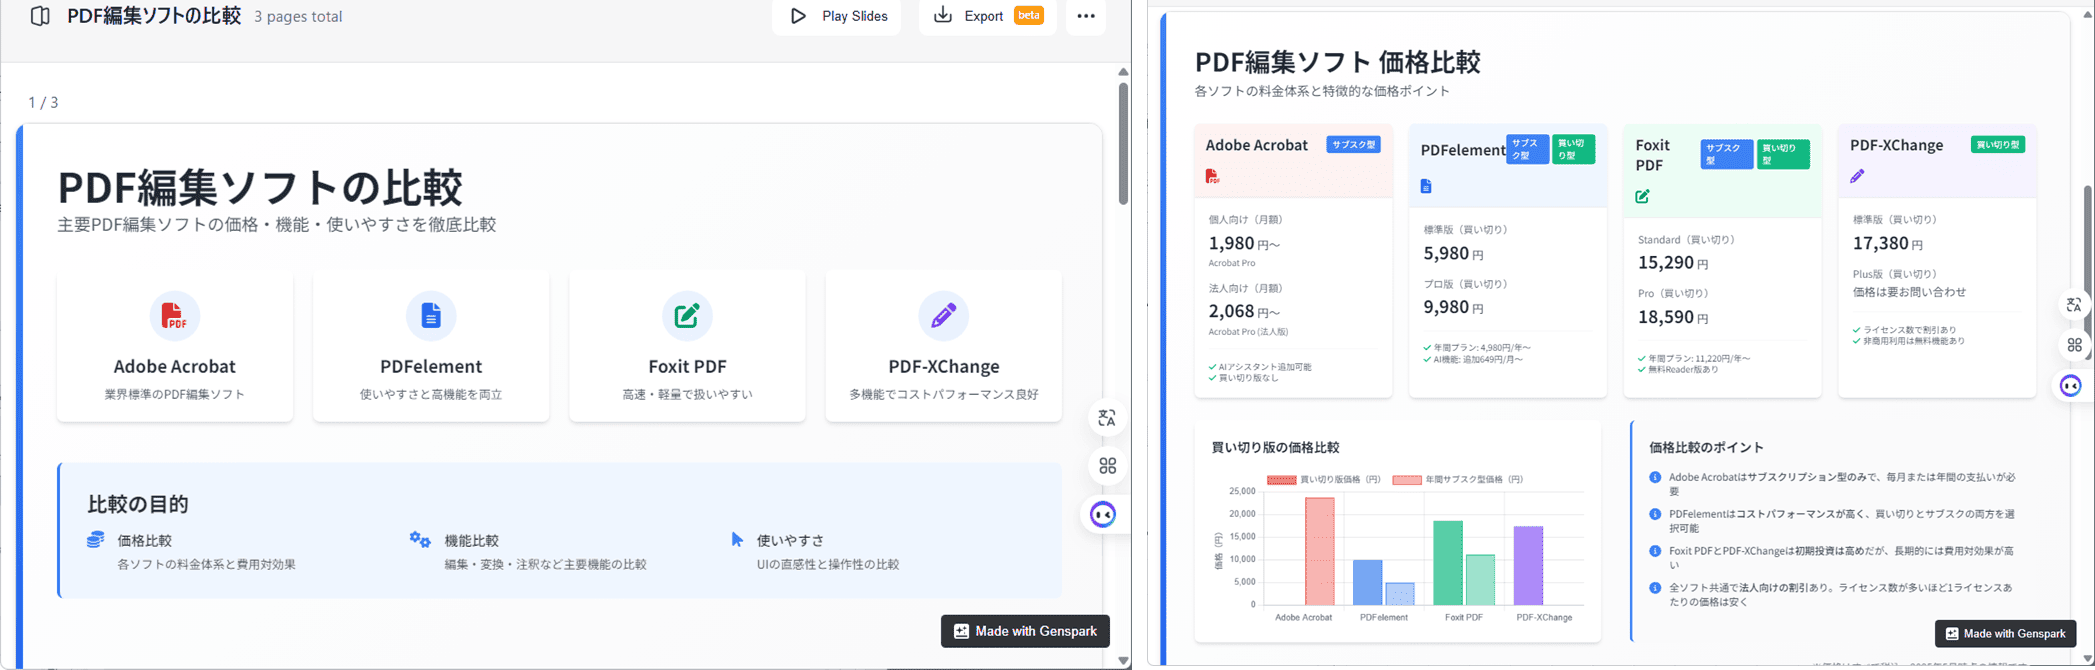The width and height of the screenshot is (2095, 670).
Task: Click the 18,590 円 Foxit Pro price
Action: pyautogui.click(x=1673, y=317)
